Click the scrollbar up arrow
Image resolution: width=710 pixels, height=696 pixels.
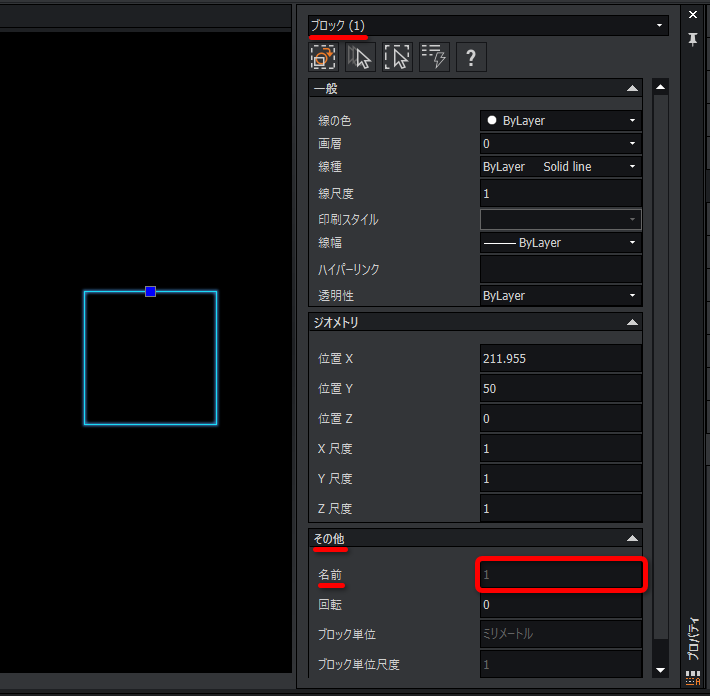(660, 87)
